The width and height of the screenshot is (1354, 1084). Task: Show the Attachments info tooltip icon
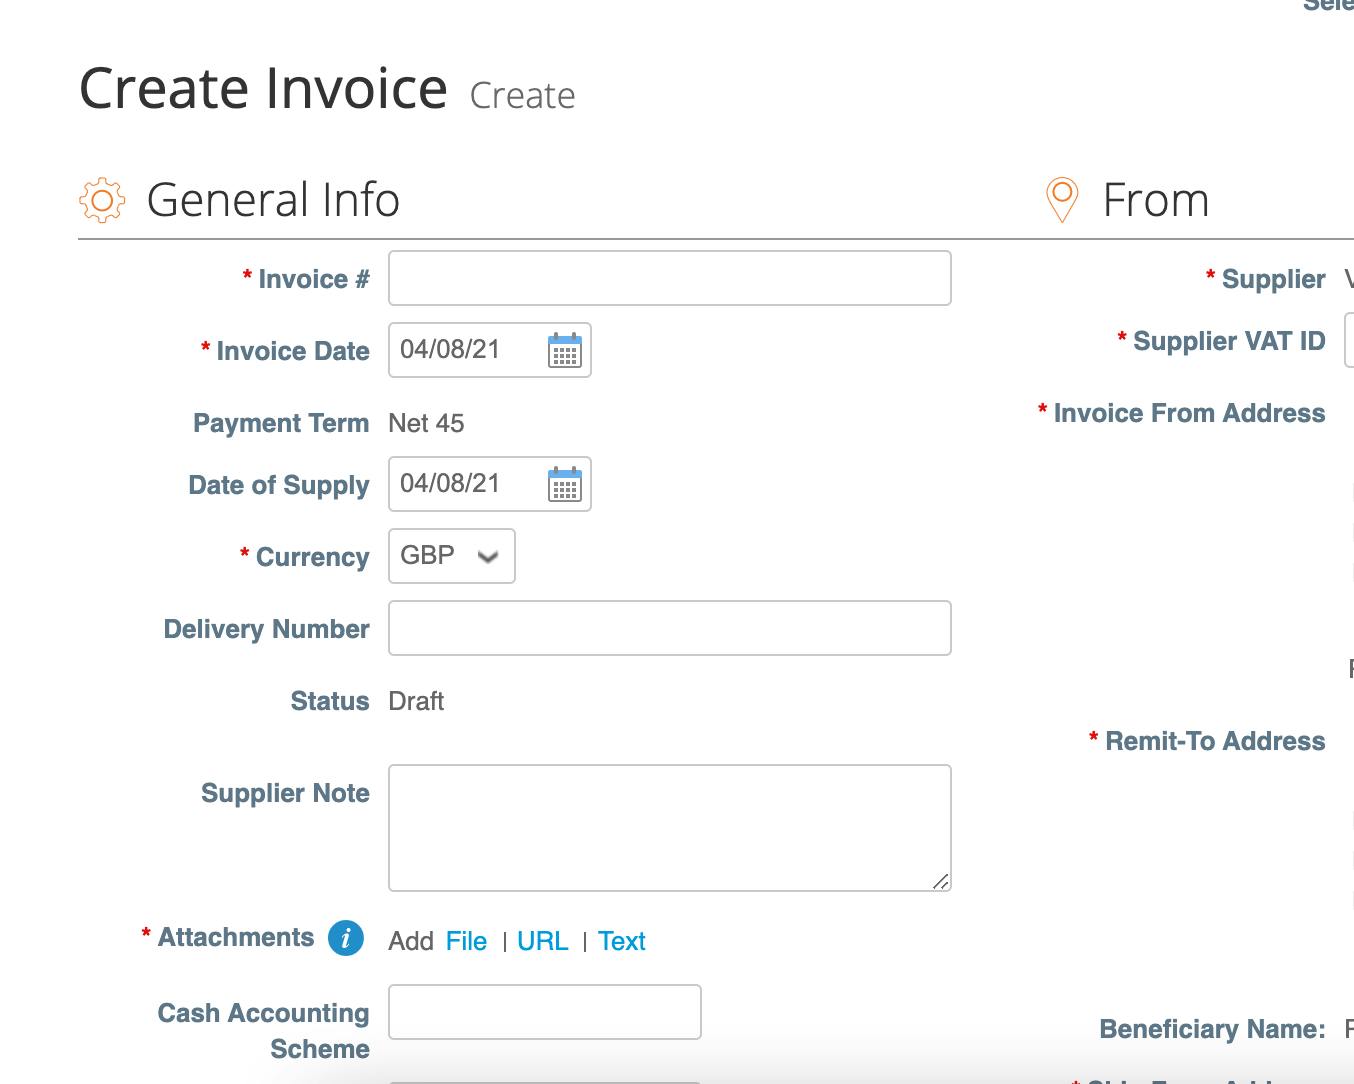click(346, 938)
